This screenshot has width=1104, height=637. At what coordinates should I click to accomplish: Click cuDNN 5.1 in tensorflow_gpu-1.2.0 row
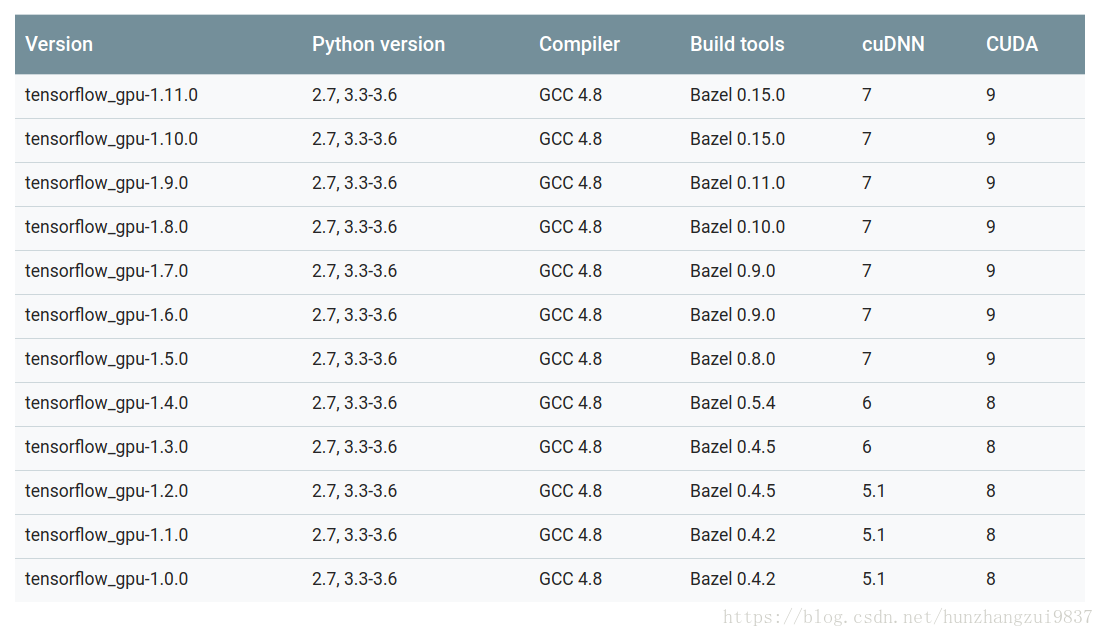point(873,491)
